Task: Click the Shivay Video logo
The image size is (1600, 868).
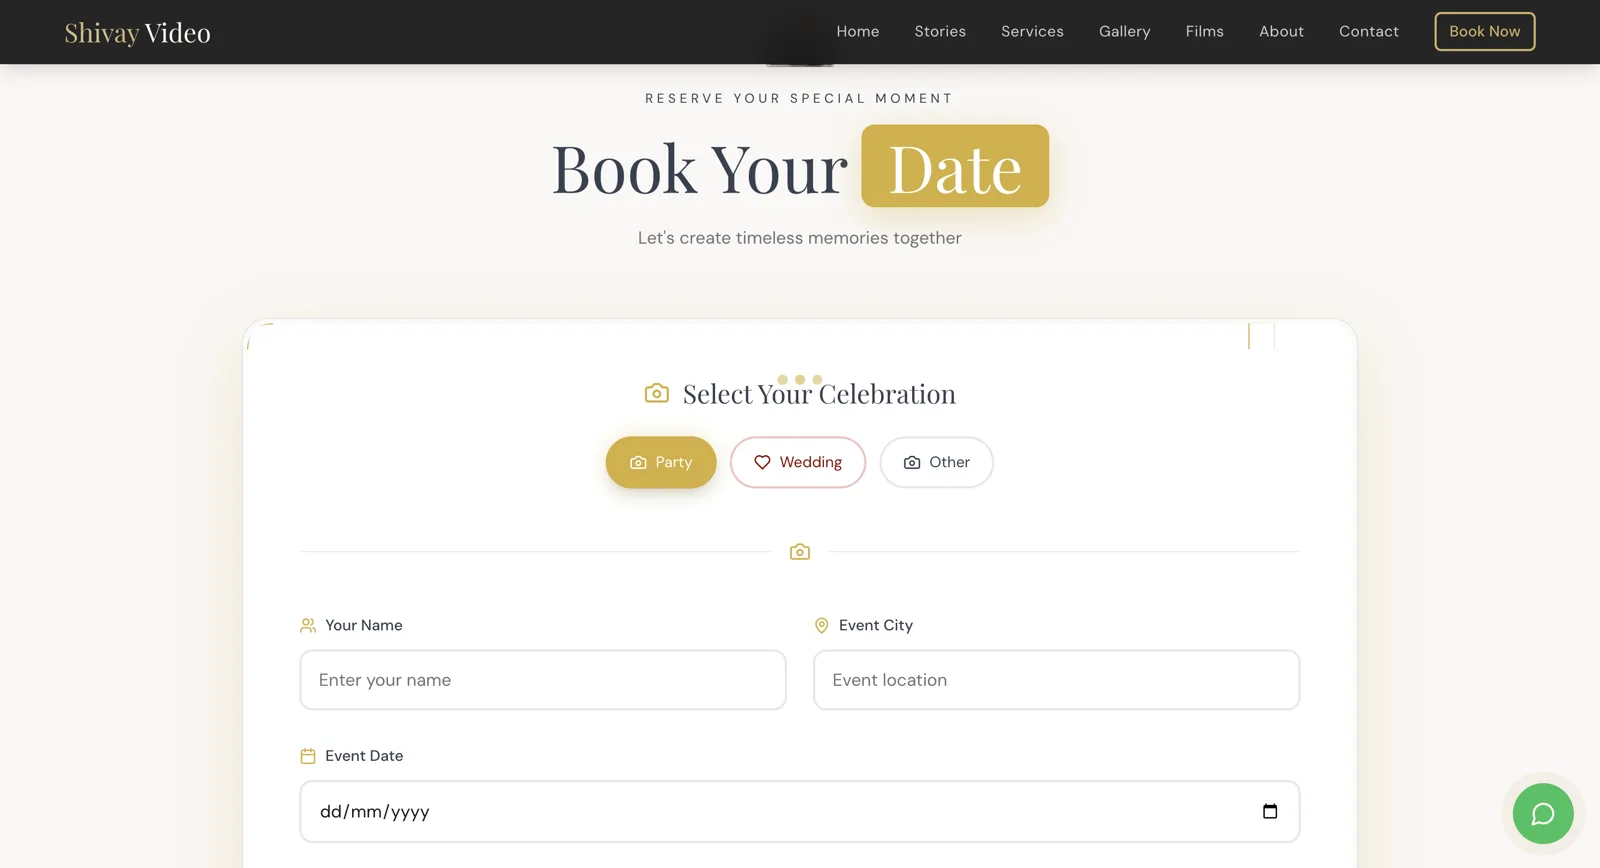Action: pyautogui.click(x=137, y=33)
